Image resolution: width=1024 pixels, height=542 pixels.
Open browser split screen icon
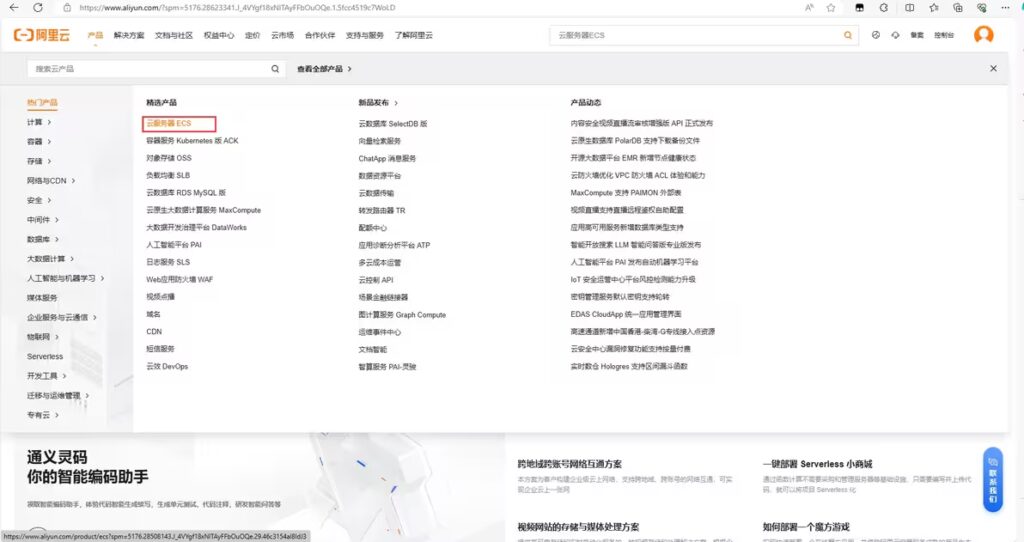[909, 8]
